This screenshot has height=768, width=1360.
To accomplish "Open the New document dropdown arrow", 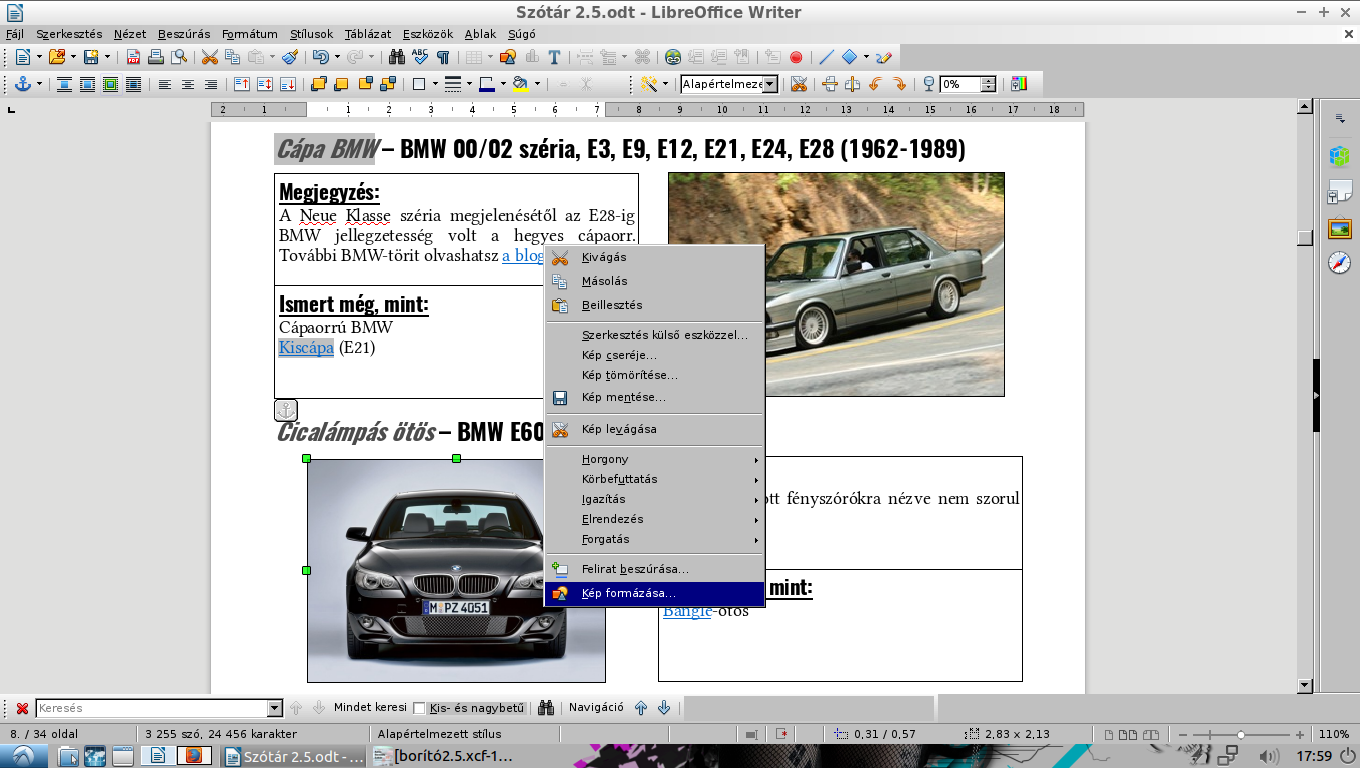I will tap(39, 57).
